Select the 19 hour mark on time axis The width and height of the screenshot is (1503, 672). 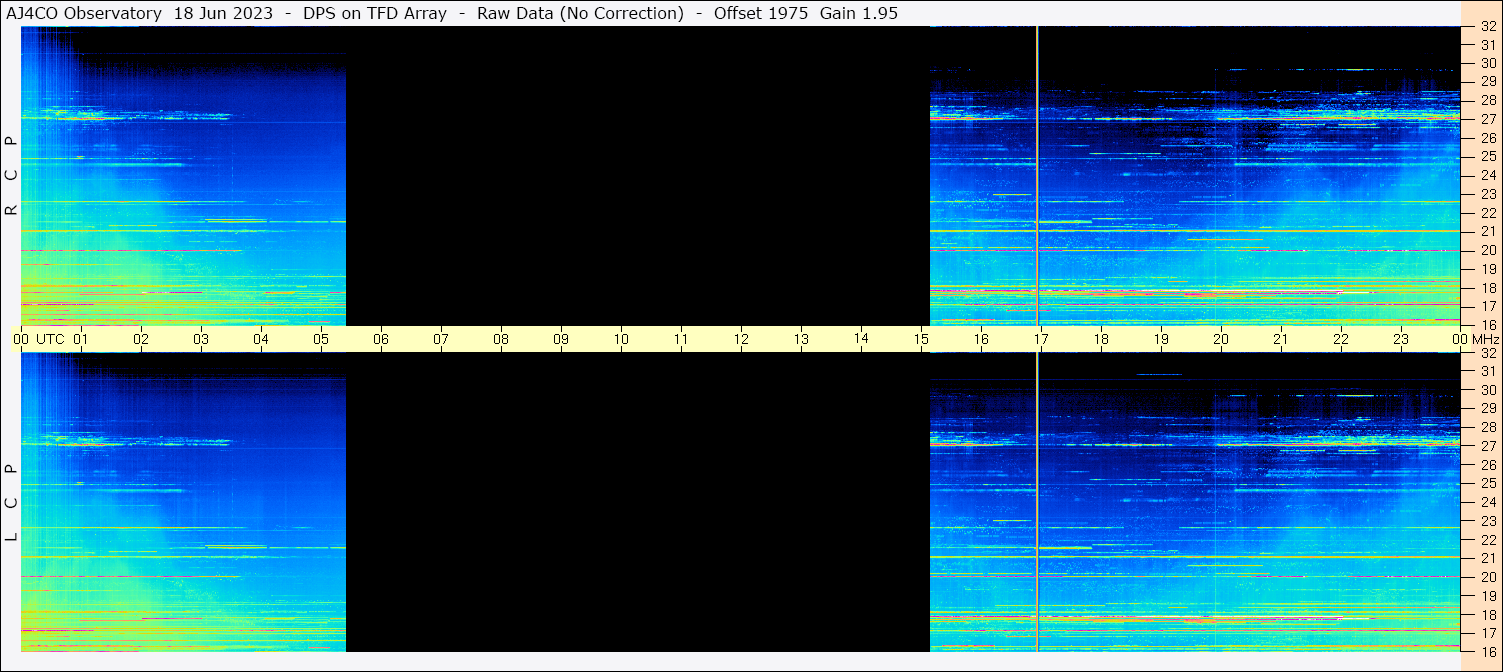[1161, 339]
